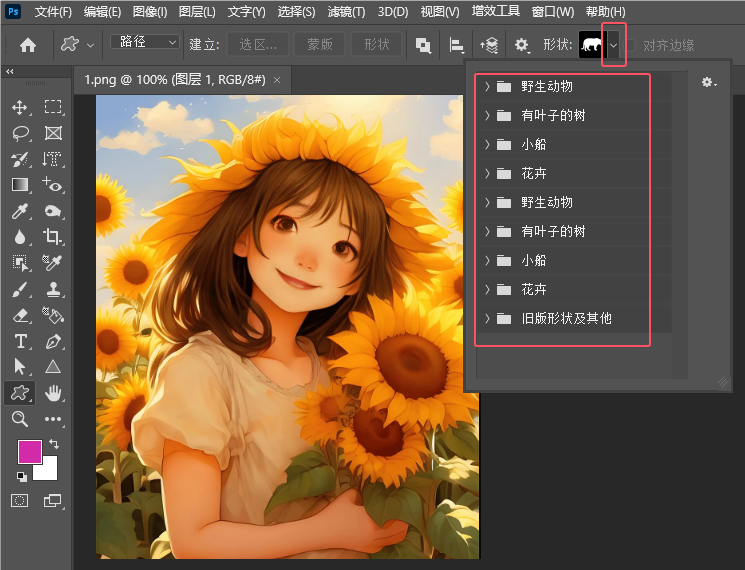Expand the first 野生动物 folder chevron

[487, 86]
